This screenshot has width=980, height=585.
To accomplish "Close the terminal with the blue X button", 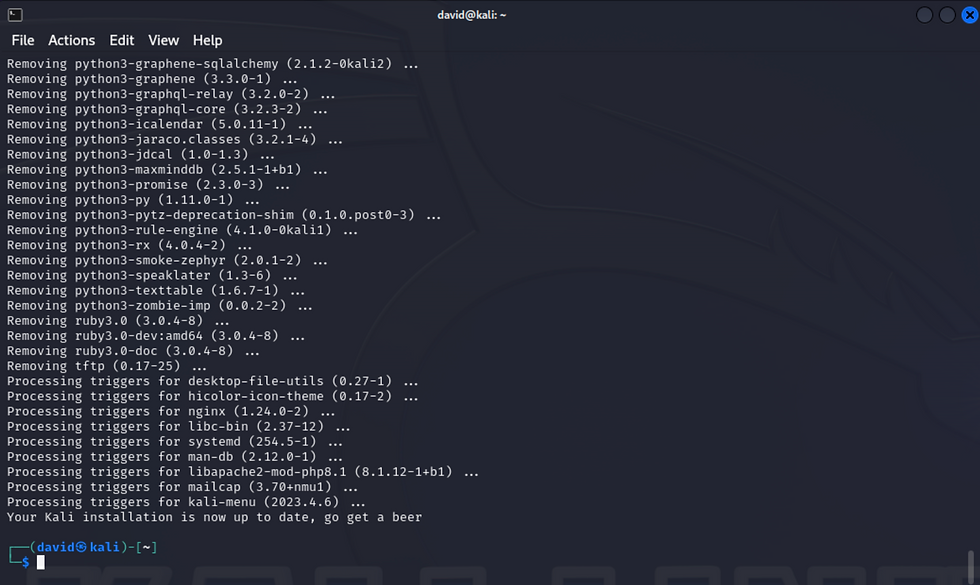I will [x=970, y=14].
